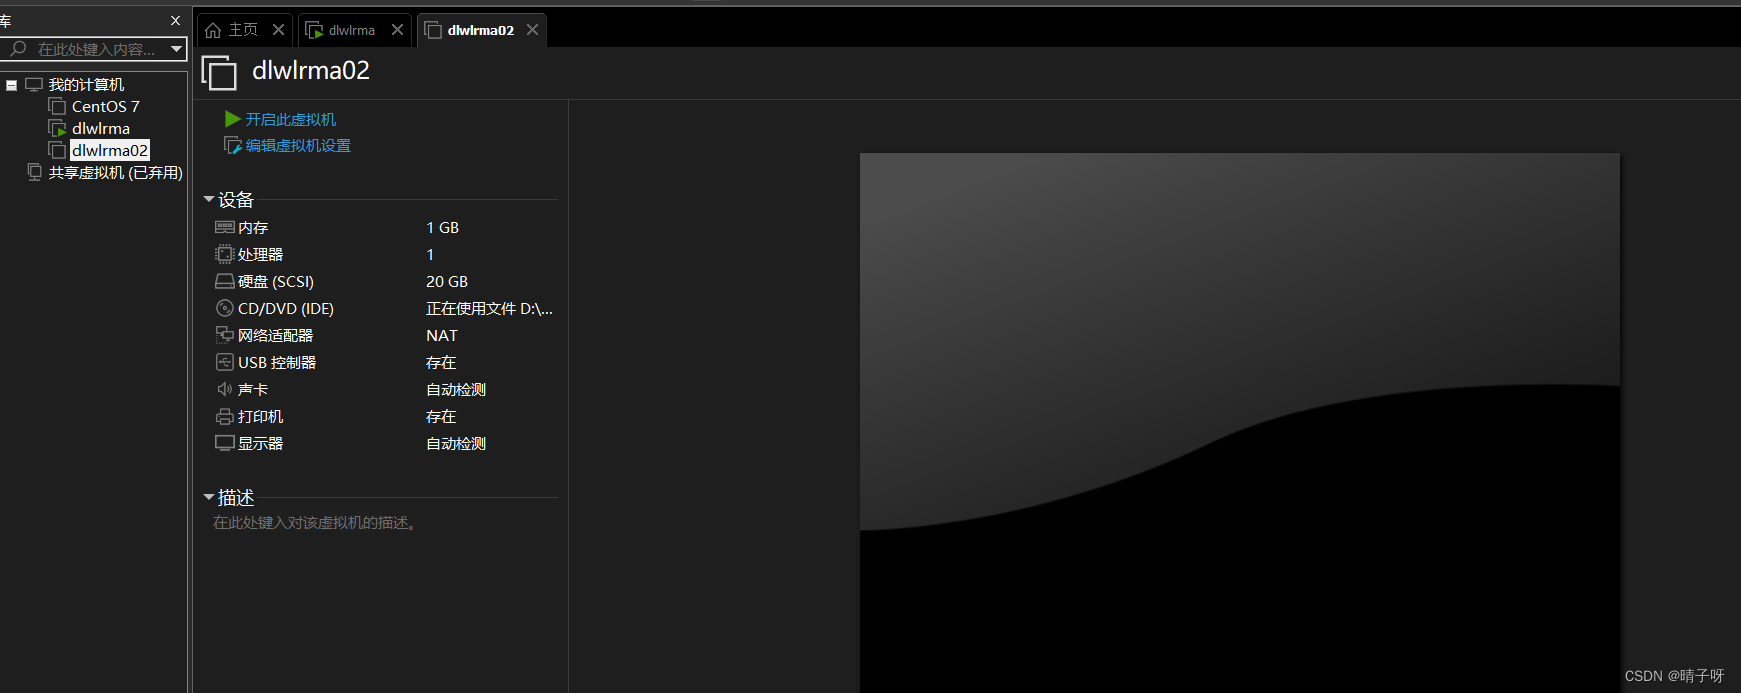The image size is (1741, 693).
Task: Click the magnifier icon in library search
Action: (x=18, y=48)
